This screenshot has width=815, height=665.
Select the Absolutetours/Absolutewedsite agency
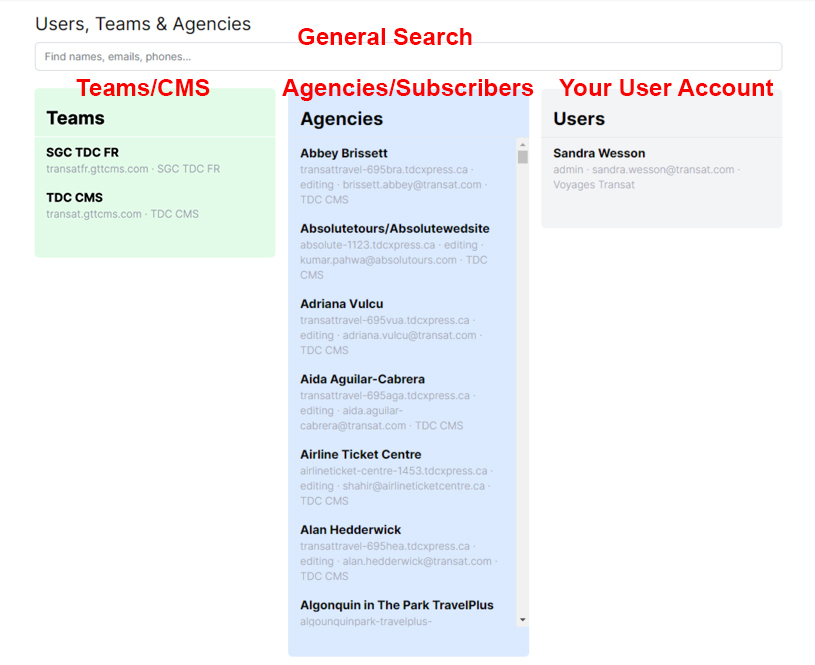[x=394, y=229]
